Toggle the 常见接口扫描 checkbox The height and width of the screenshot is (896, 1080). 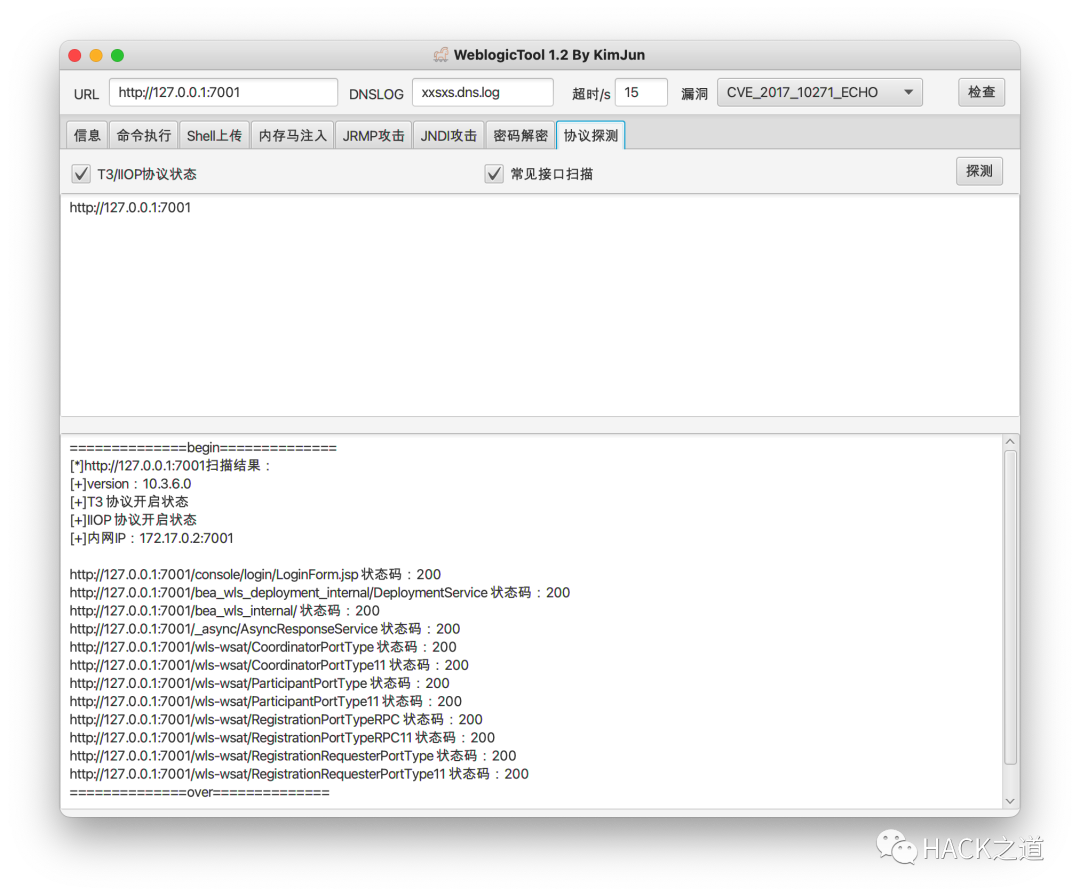click(x=494, y=174)
